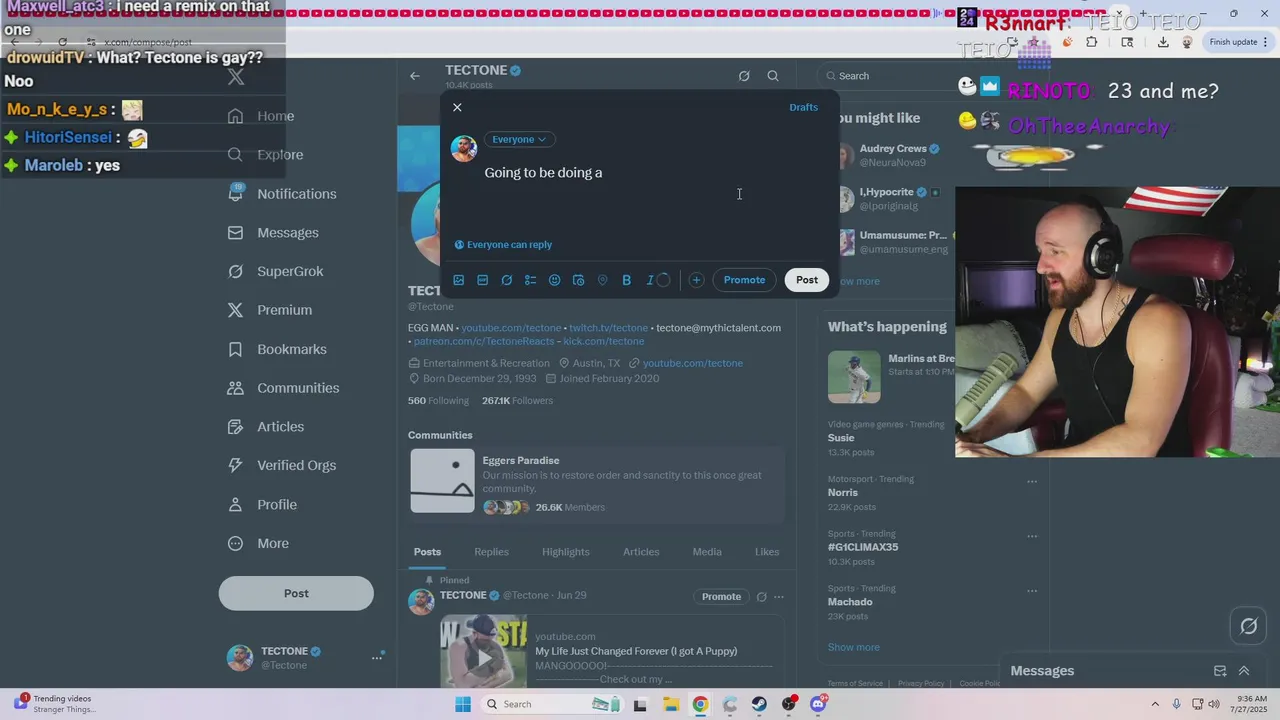This screenshot has height=720, width=1280.
Task: Compose a new message icon
Action: (x=1220, y=671)
